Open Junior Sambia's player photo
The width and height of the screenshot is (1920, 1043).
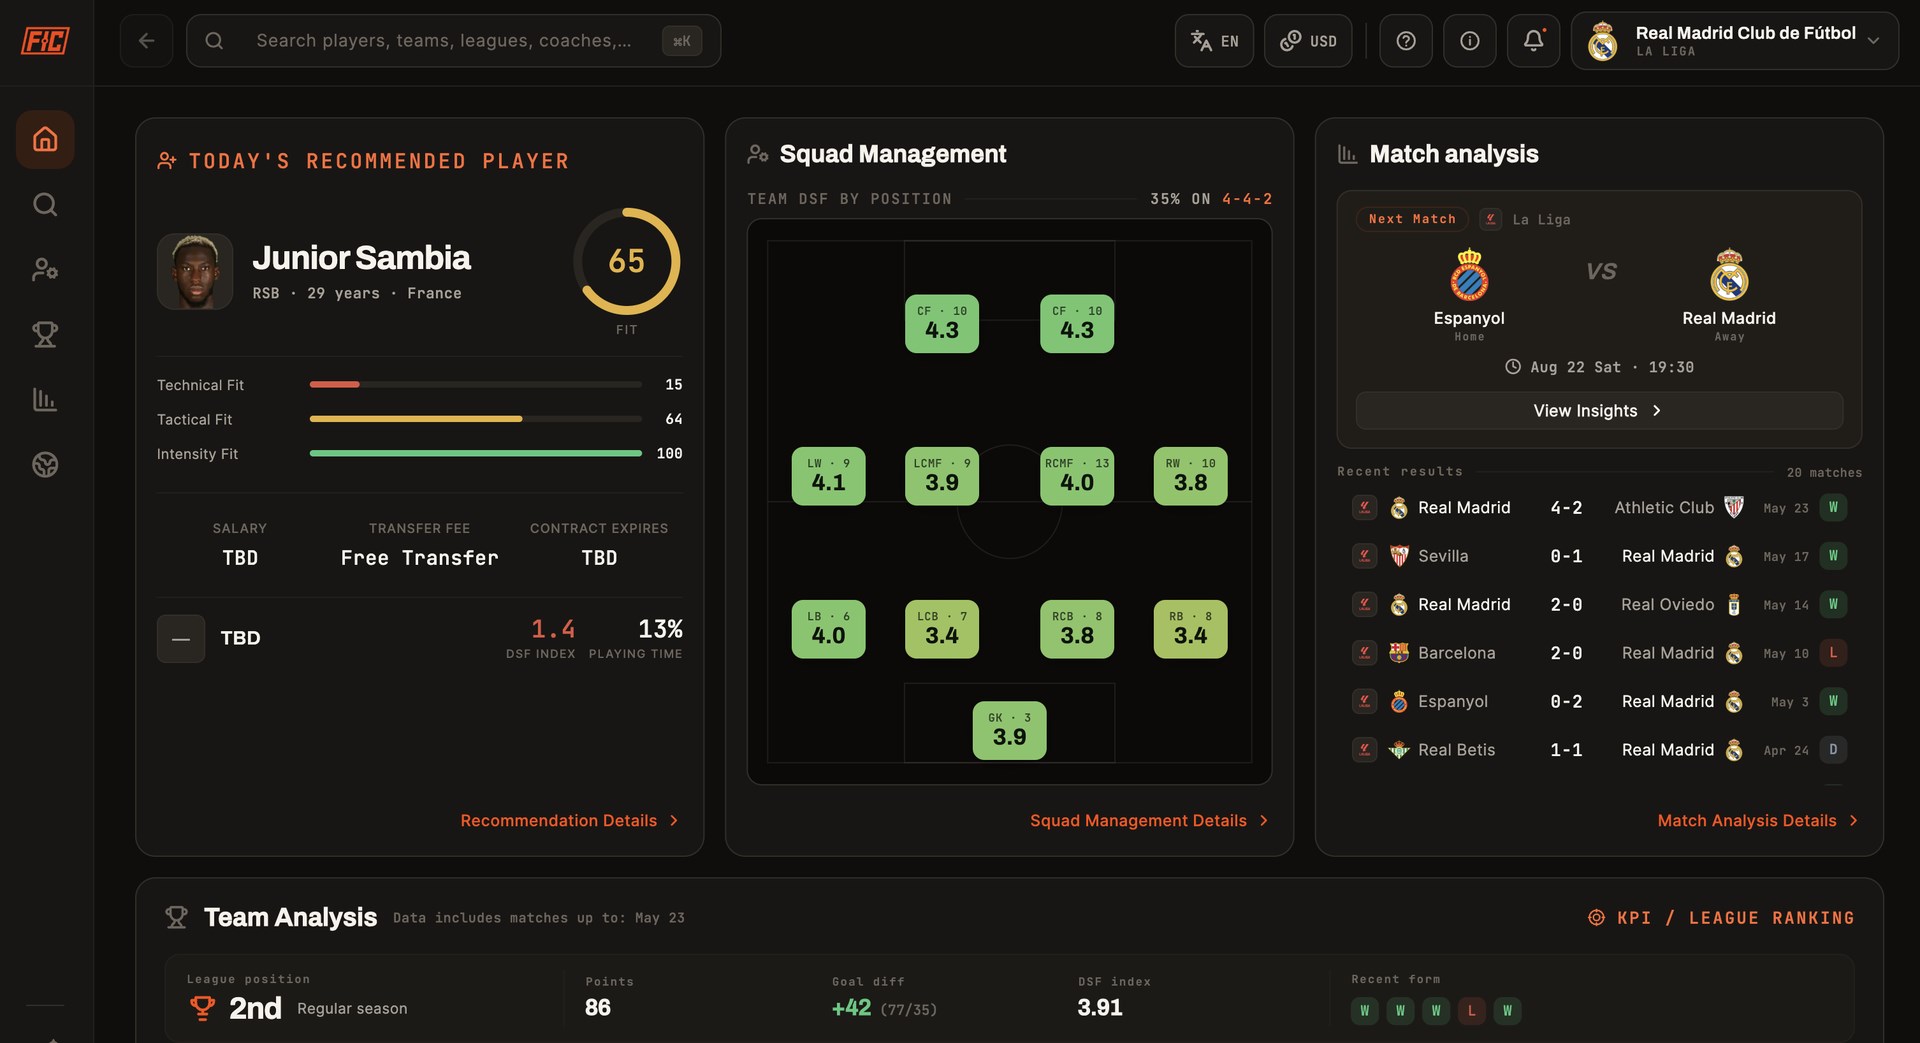point(195,271)
